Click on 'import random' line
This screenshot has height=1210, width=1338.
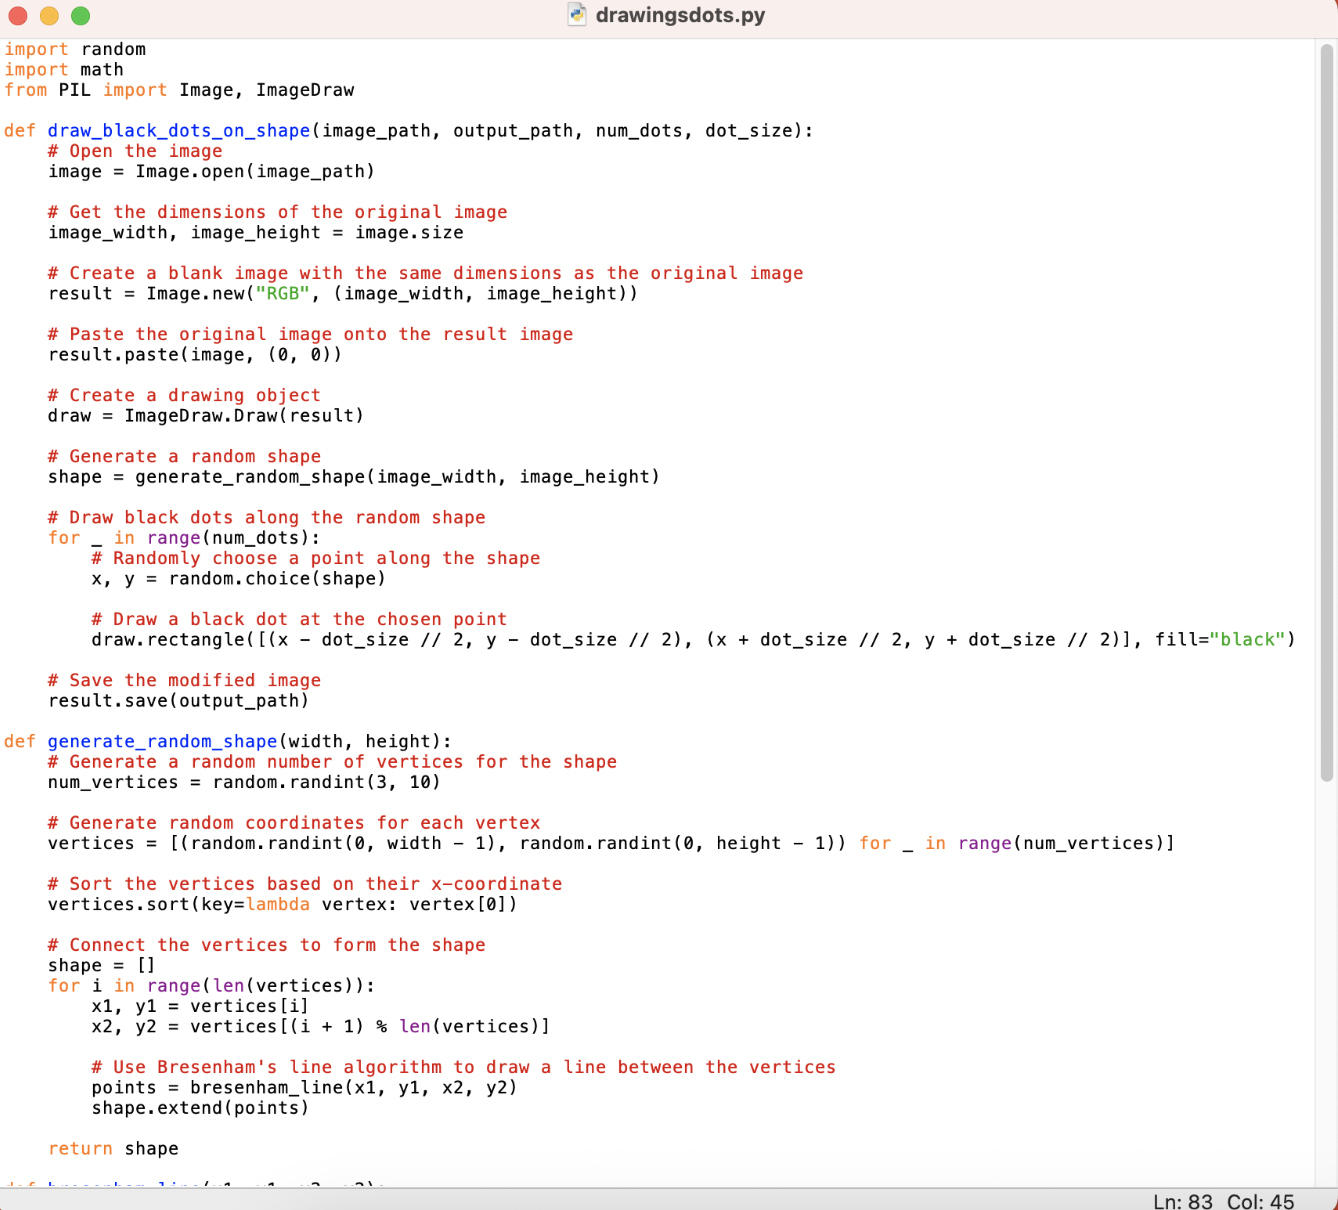pyautogui.click(x=75, y=49)
